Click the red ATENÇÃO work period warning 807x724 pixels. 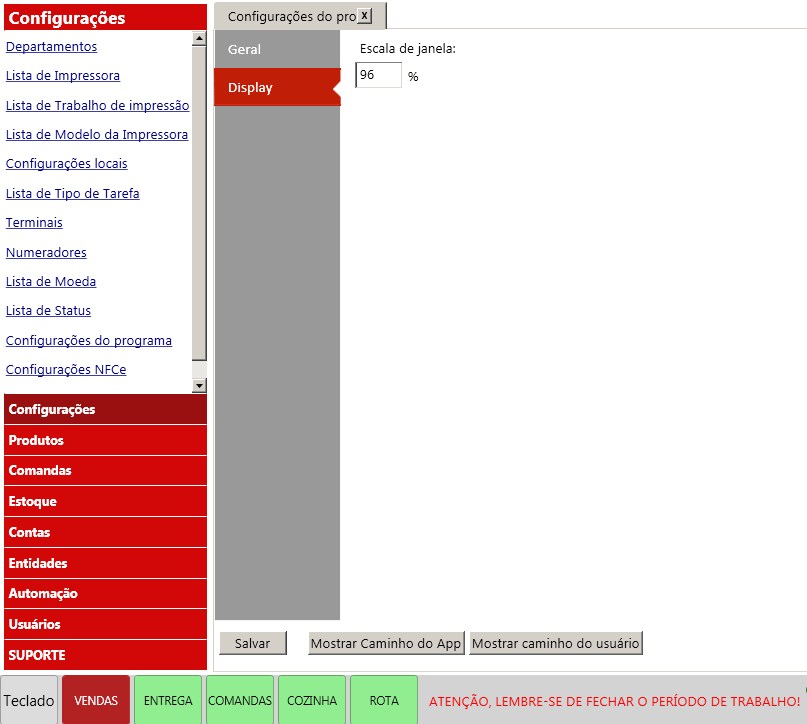[615, 701]
